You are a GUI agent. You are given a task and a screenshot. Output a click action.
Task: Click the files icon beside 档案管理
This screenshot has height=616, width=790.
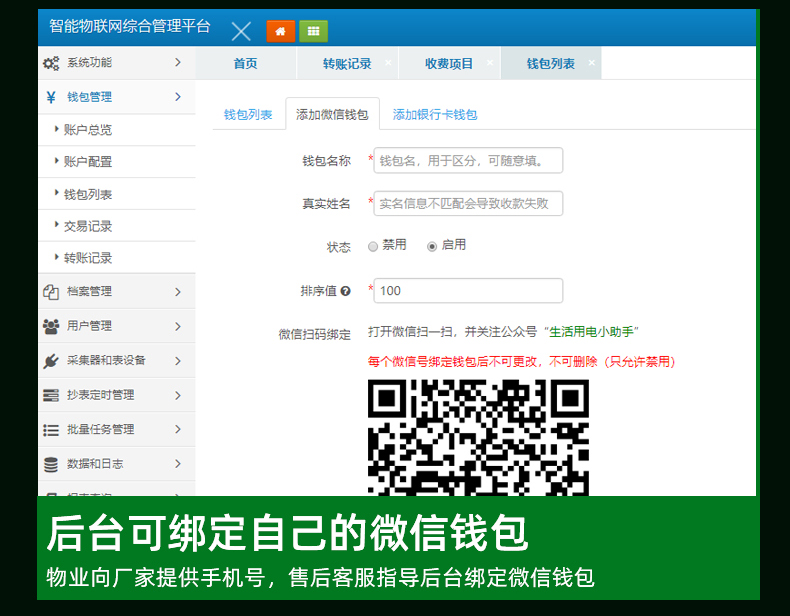tap(51, 292)
